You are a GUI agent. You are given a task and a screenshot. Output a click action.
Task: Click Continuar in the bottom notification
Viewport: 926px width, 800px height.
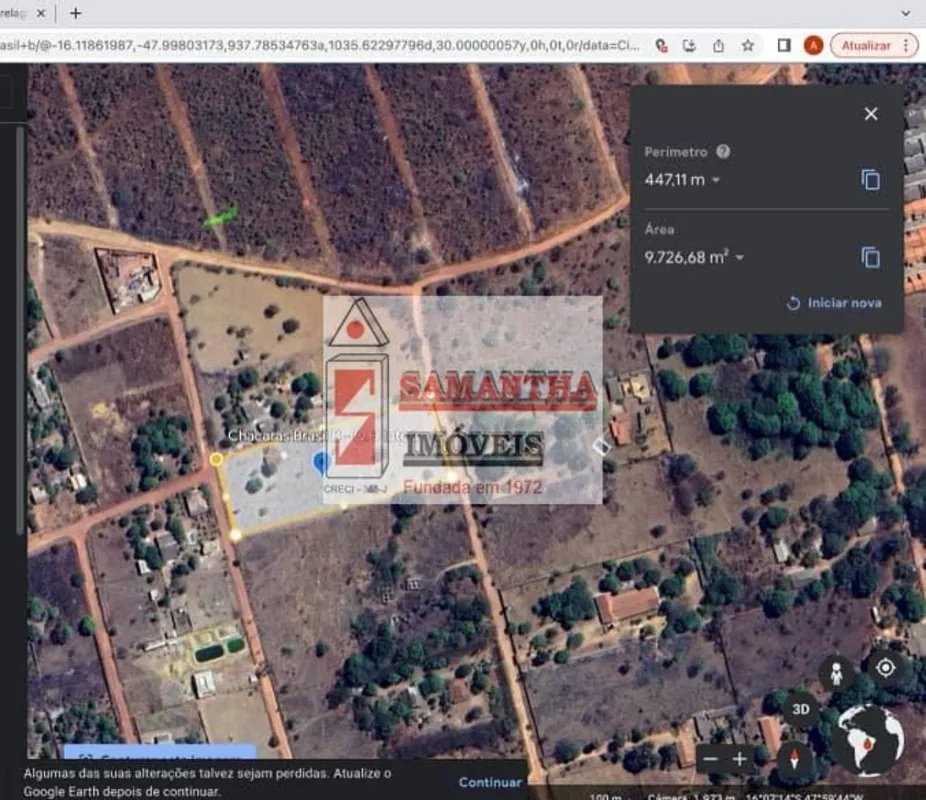coord(490,782)
